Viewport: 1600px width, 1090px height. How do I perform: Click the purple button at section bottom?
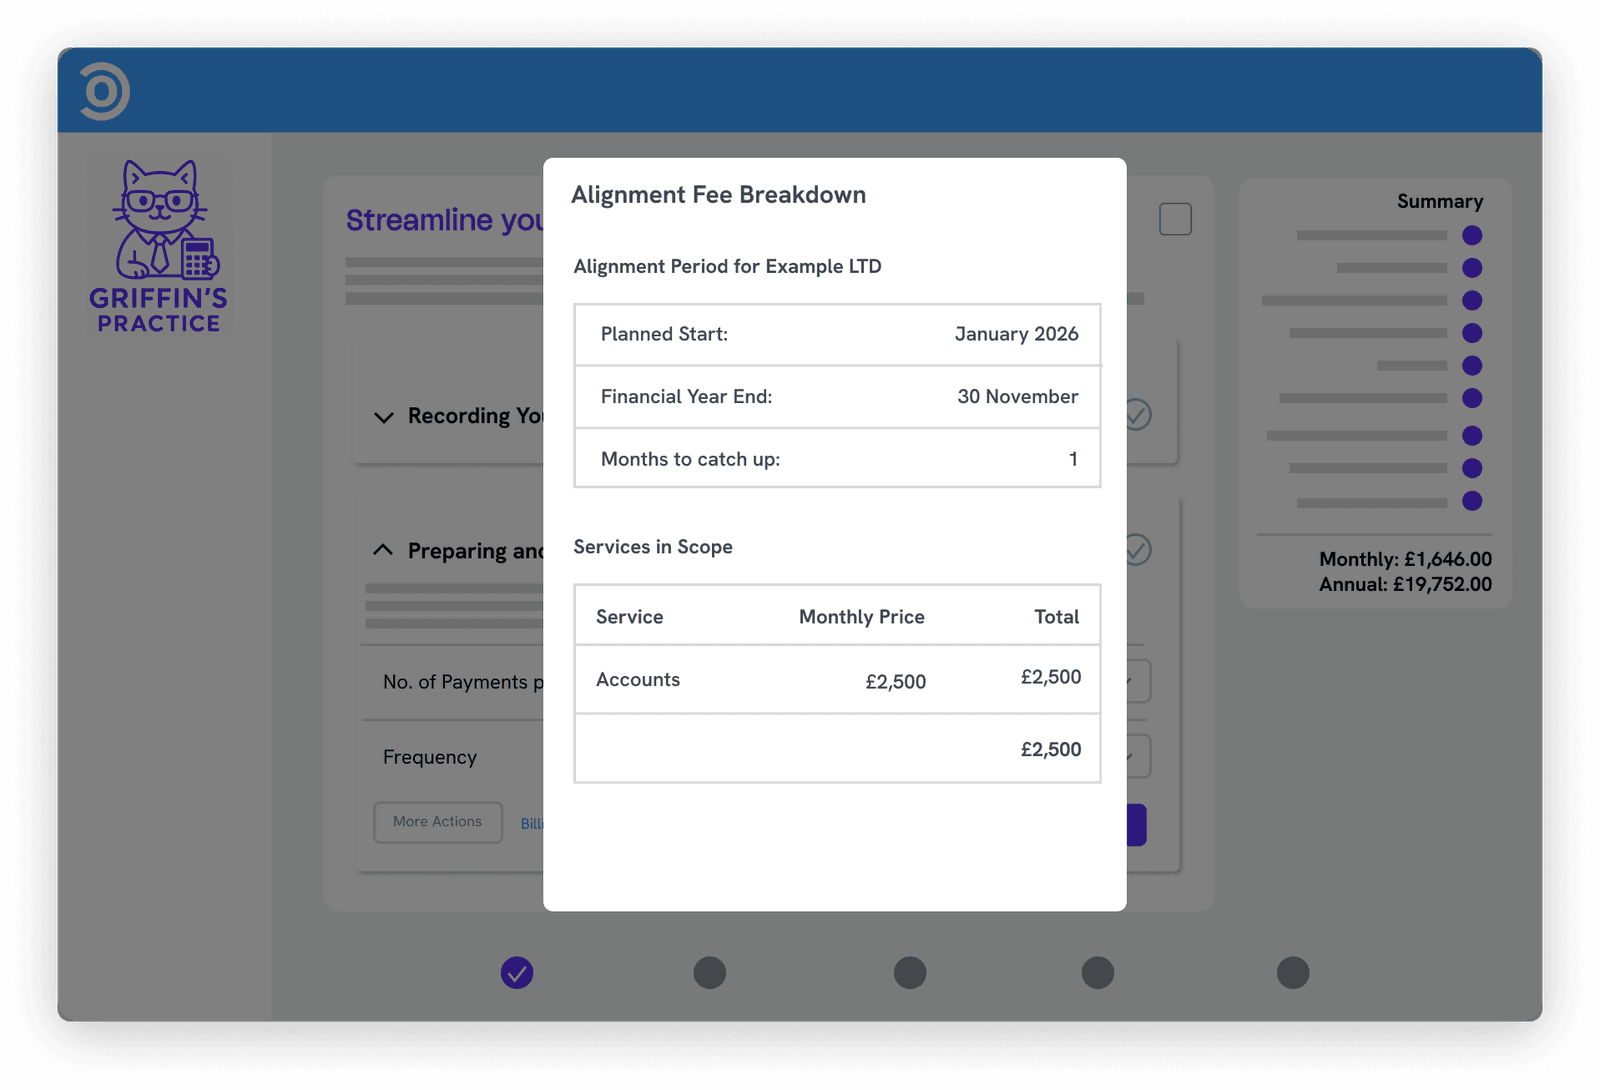[x=1136, y=825]
